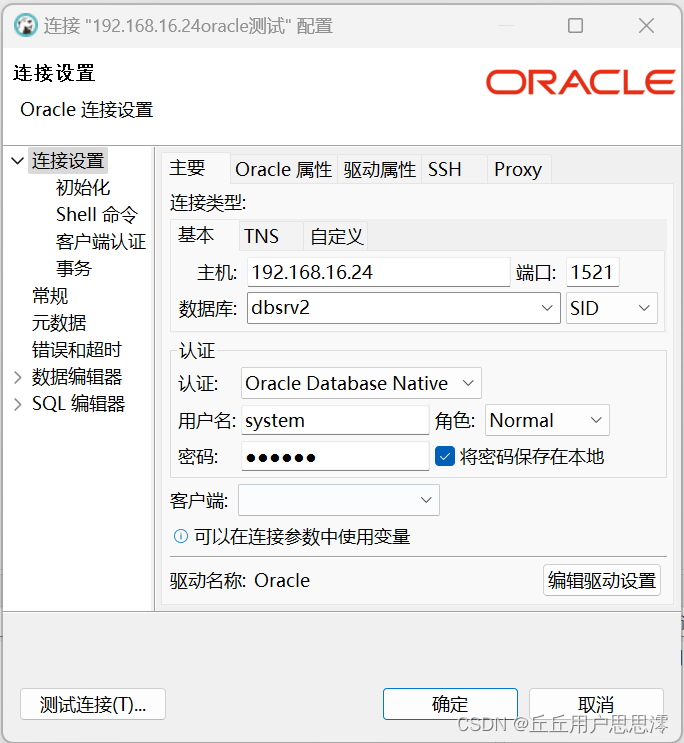Select the 自定义 connection type tab
The image size is (684, 743).
(336, 236)
